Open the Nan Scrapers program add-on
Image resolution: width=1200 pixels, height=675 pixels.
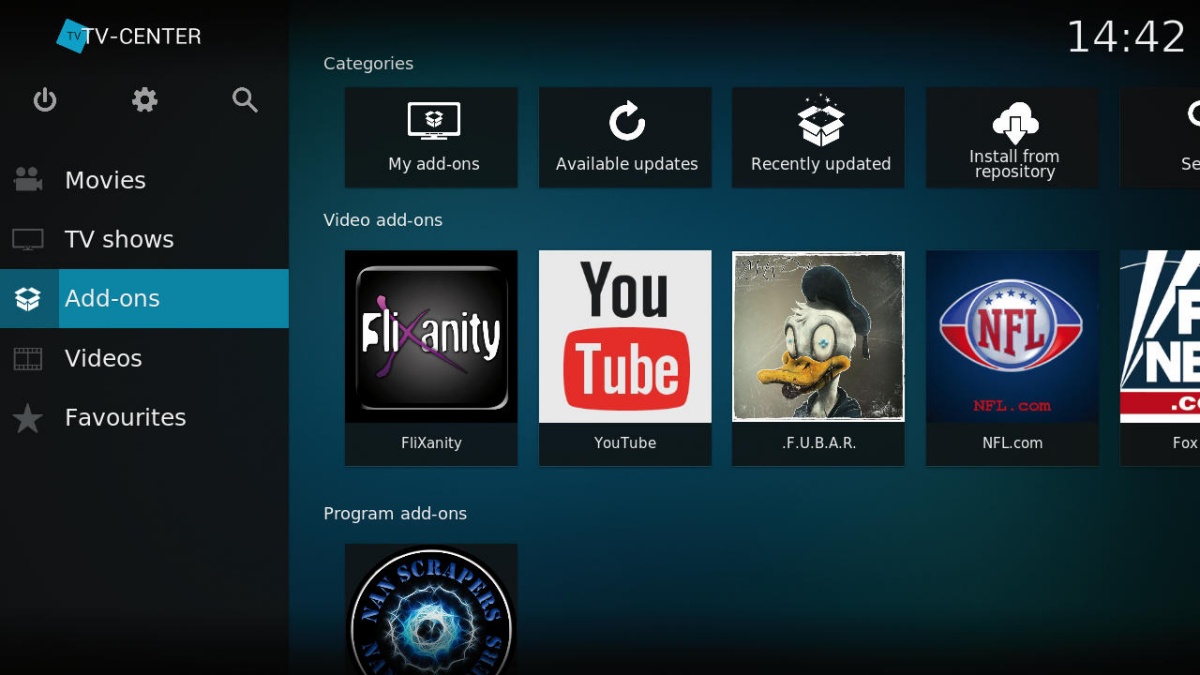(431, 609)
